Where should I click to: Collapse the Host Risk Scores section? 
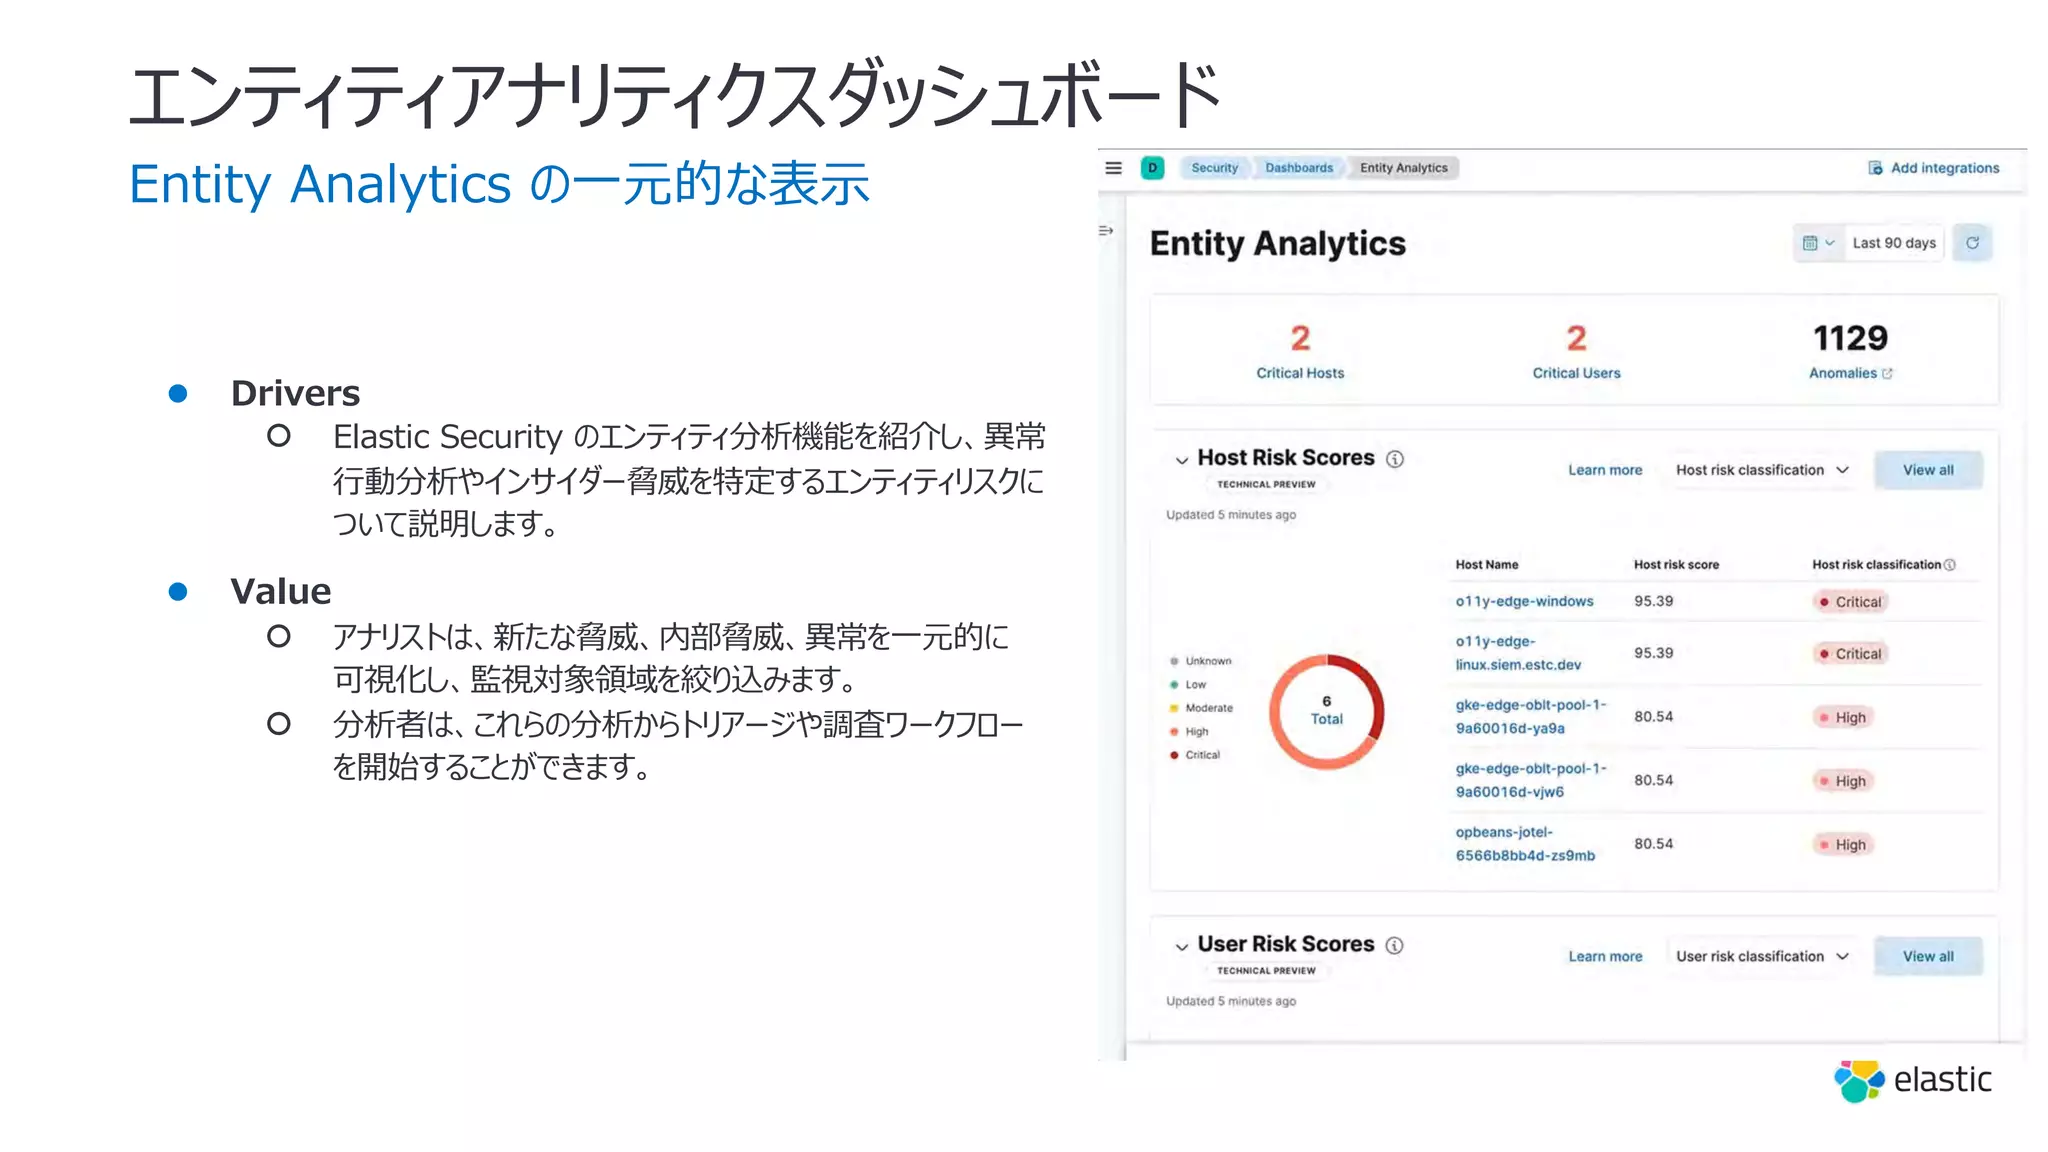(1182, 460)
